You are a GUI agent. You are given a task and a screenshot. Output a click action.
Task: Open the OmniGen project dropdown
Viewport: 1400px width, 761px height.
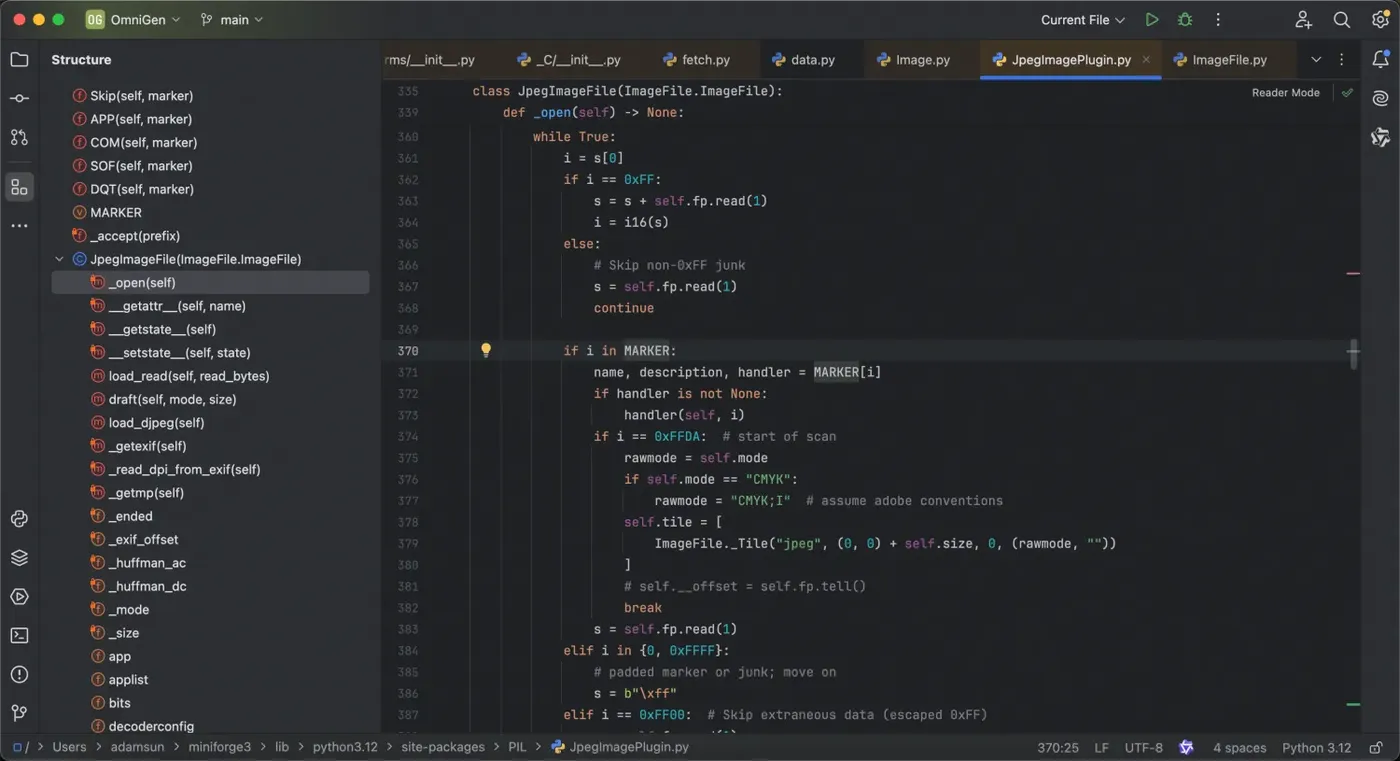coord(133,20)
